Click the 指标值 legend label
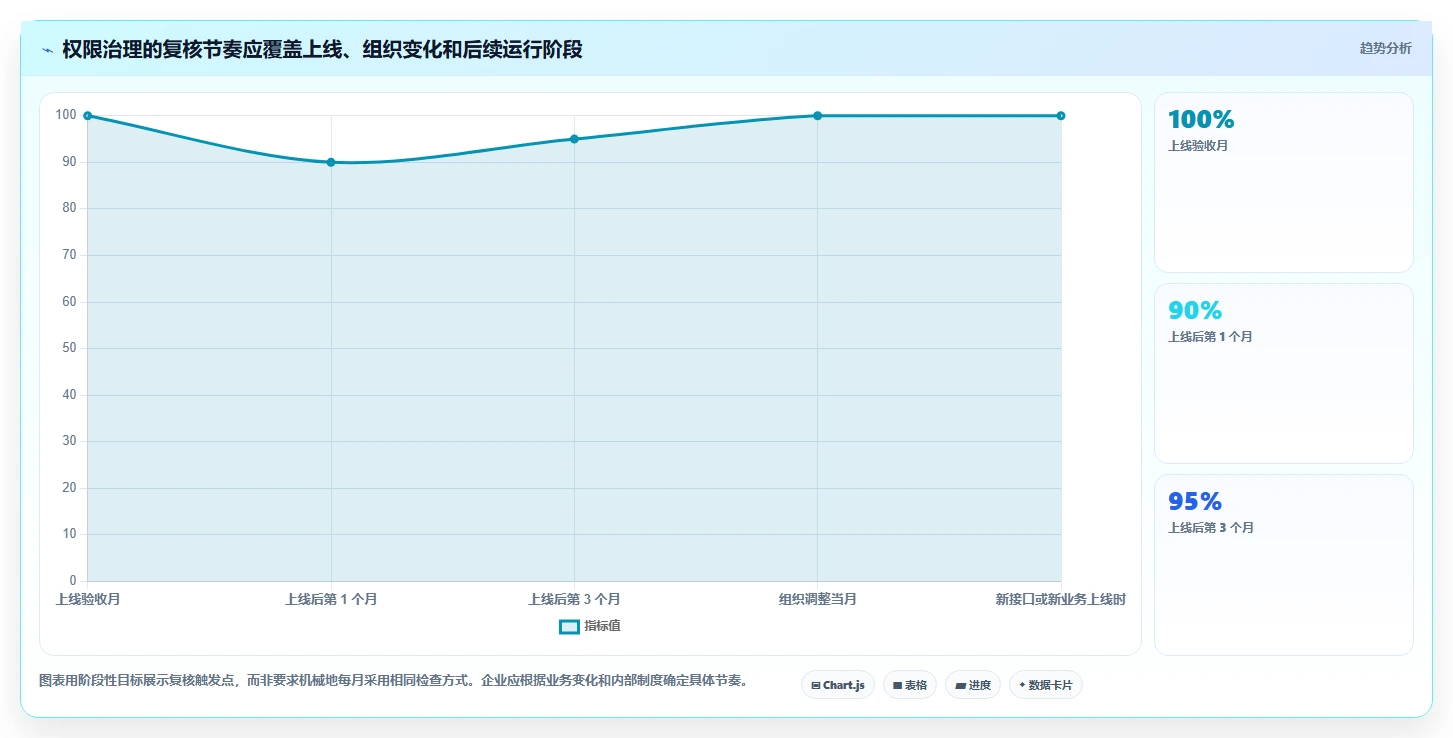The image size is (1453, 738). click(603, 626)
